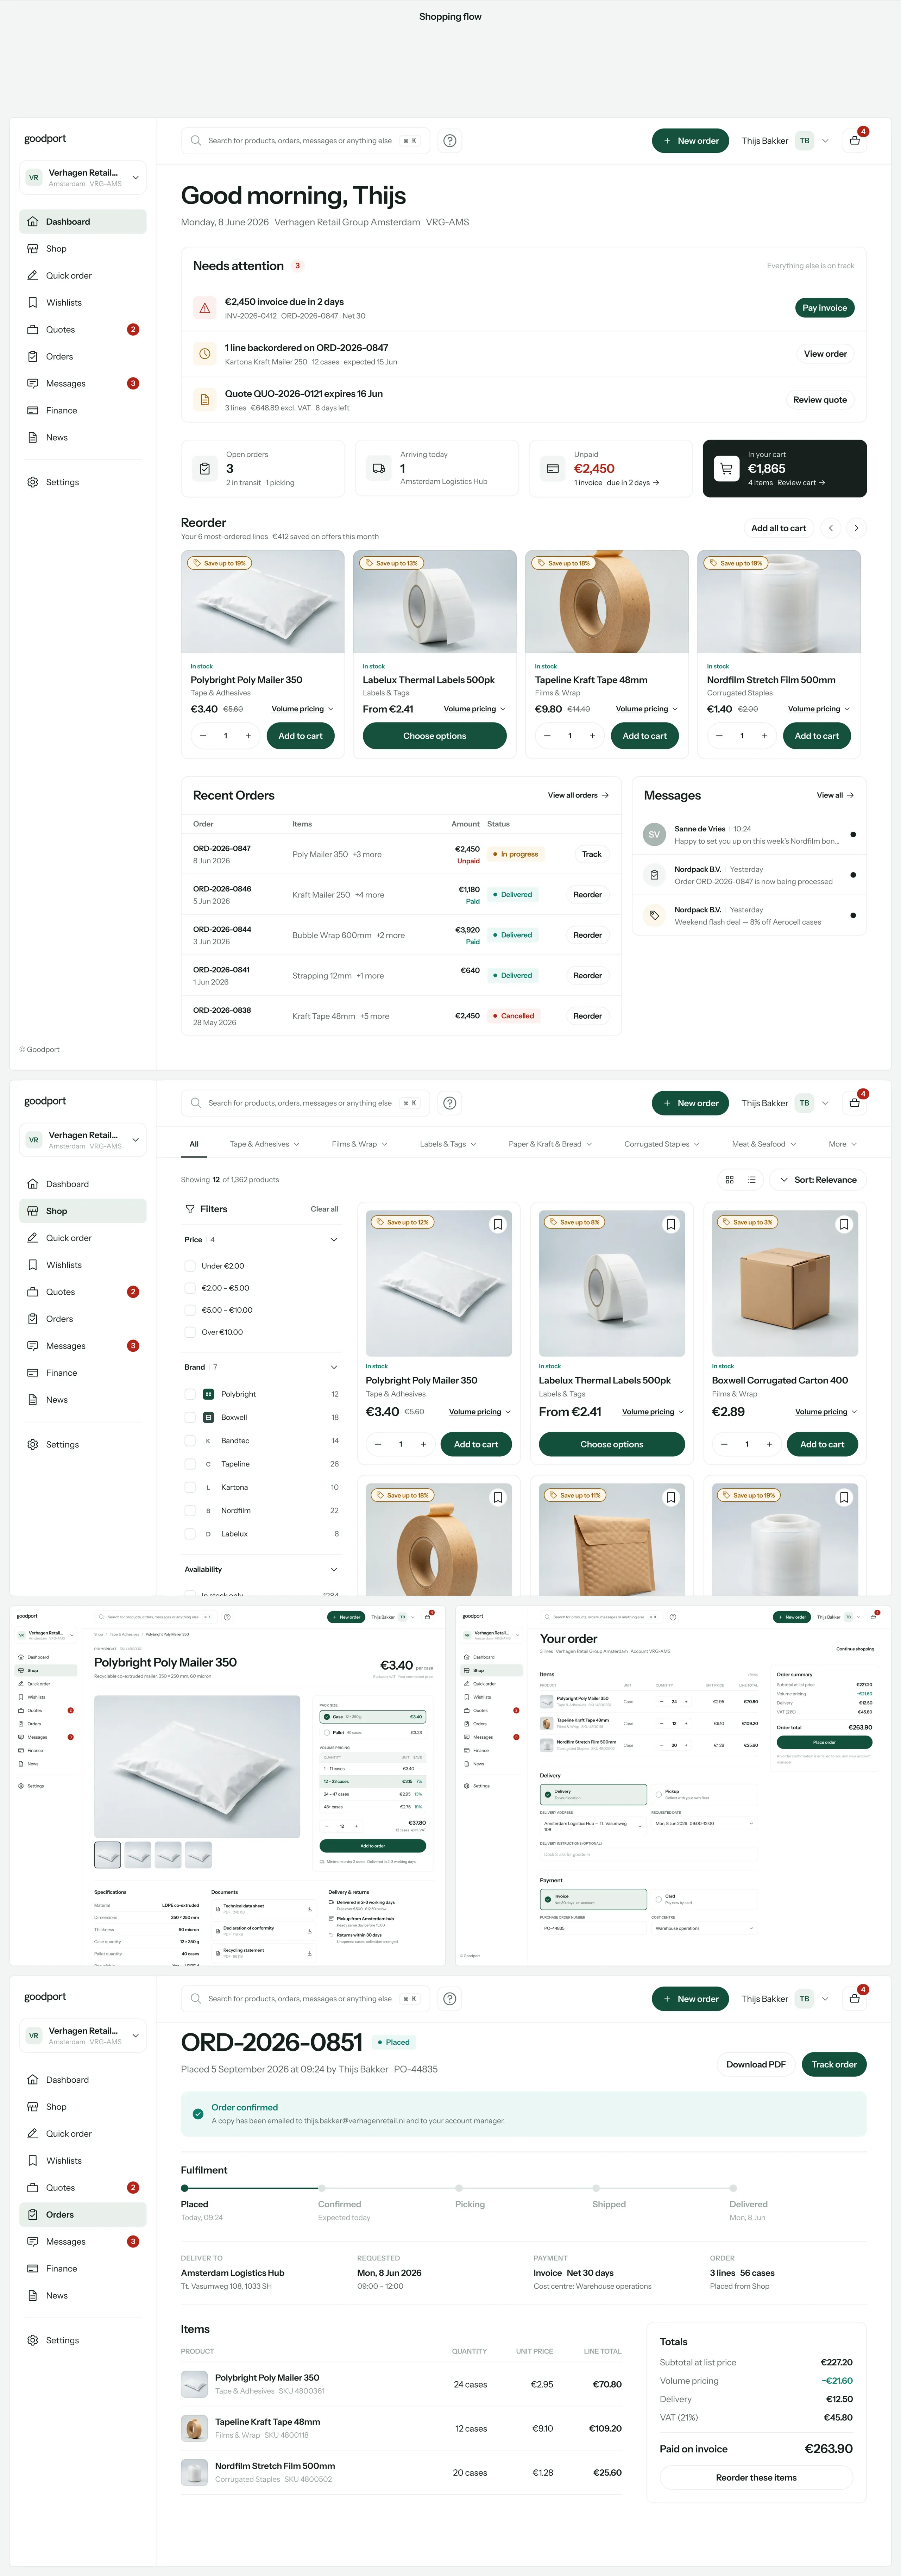Decrease quantity on Dashboard Tapeline Kraft Tape card
This screenshot has width=901, height=2576.
[547, 736]
